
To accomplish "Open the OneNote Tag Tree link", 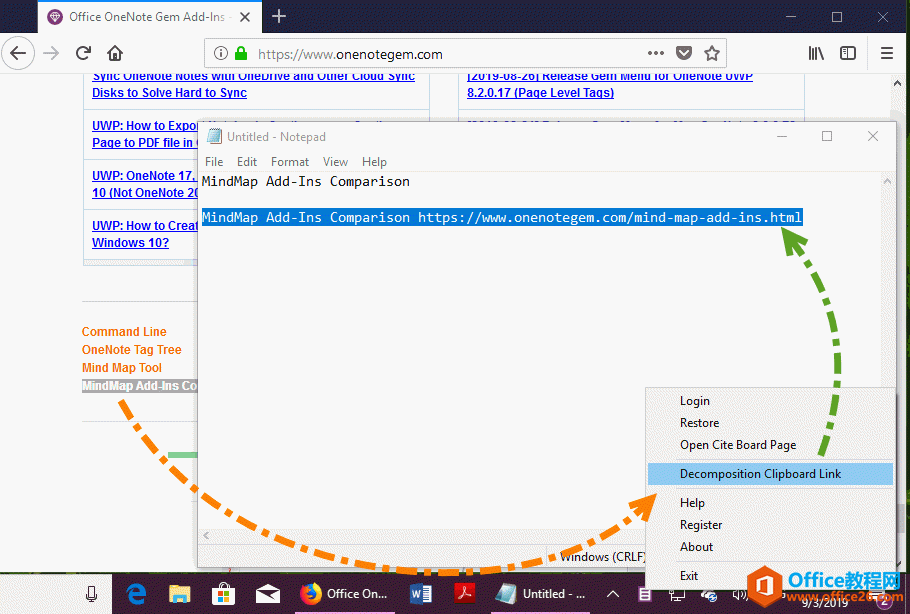I will coord(132,350).
